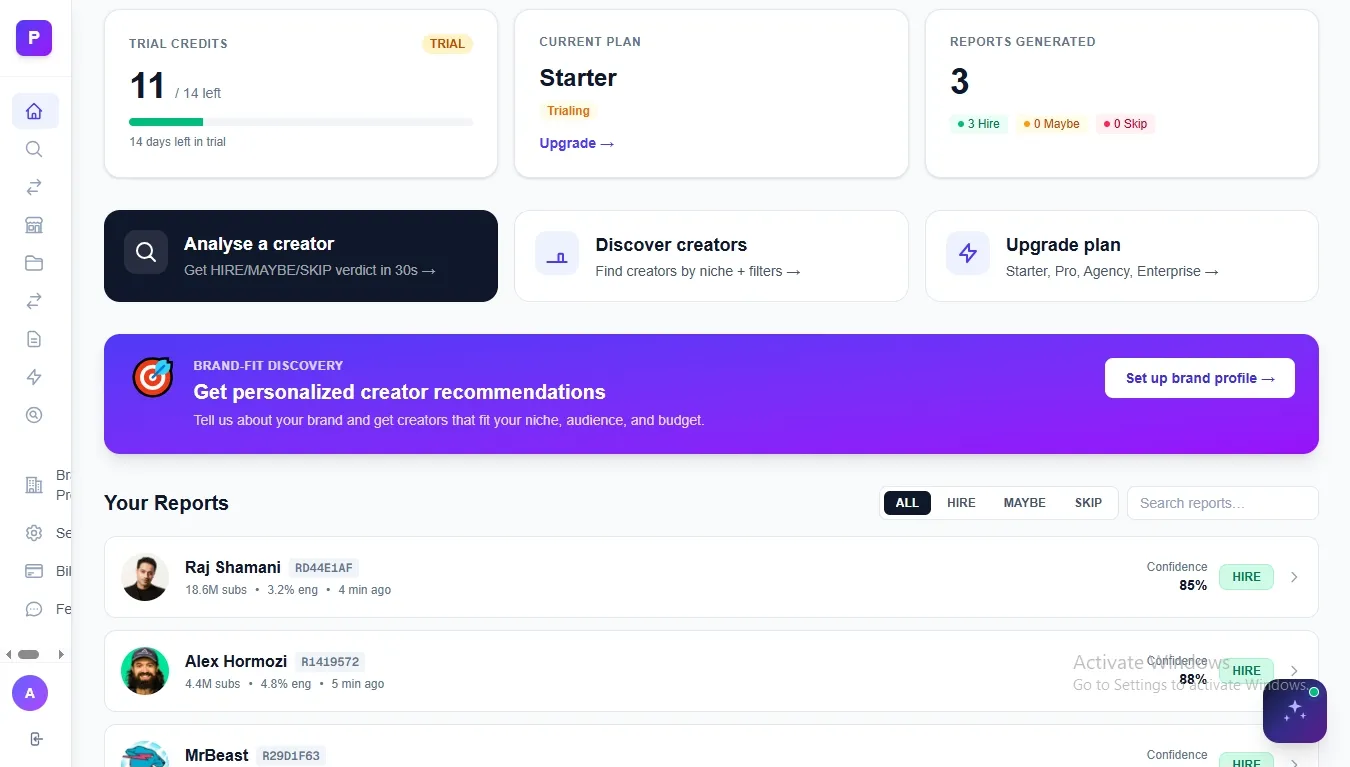Filter reports by SKIP tab
The width and height of the screenshot is (1350, 767).
pos(1088,503)
